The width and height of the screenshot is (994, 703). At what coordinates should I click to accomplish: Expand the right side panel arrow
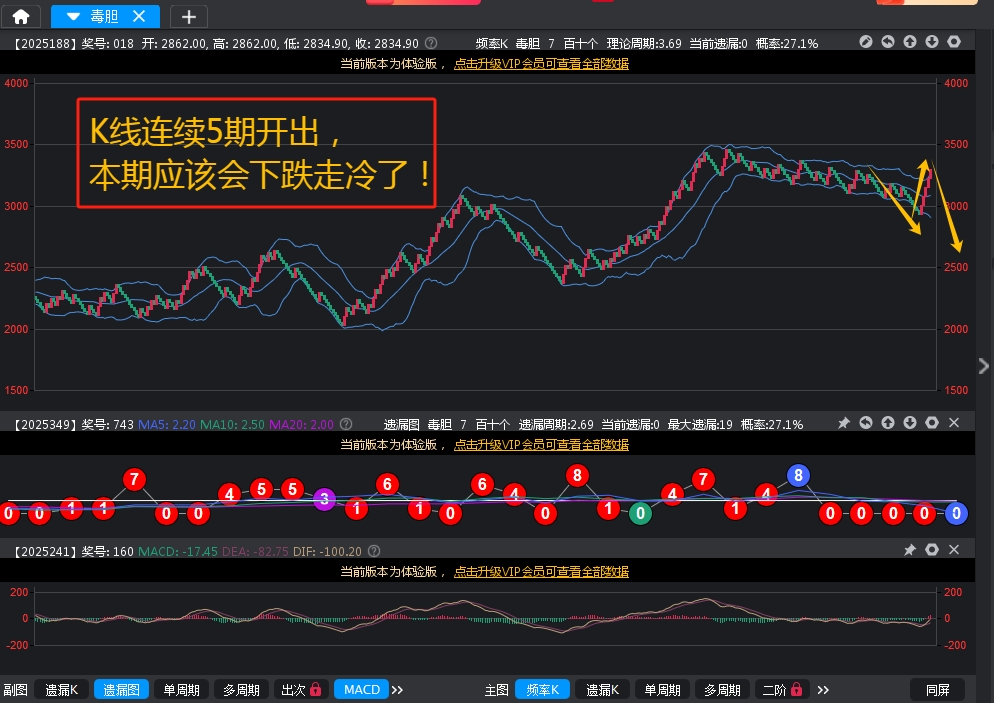coord(984,365)
